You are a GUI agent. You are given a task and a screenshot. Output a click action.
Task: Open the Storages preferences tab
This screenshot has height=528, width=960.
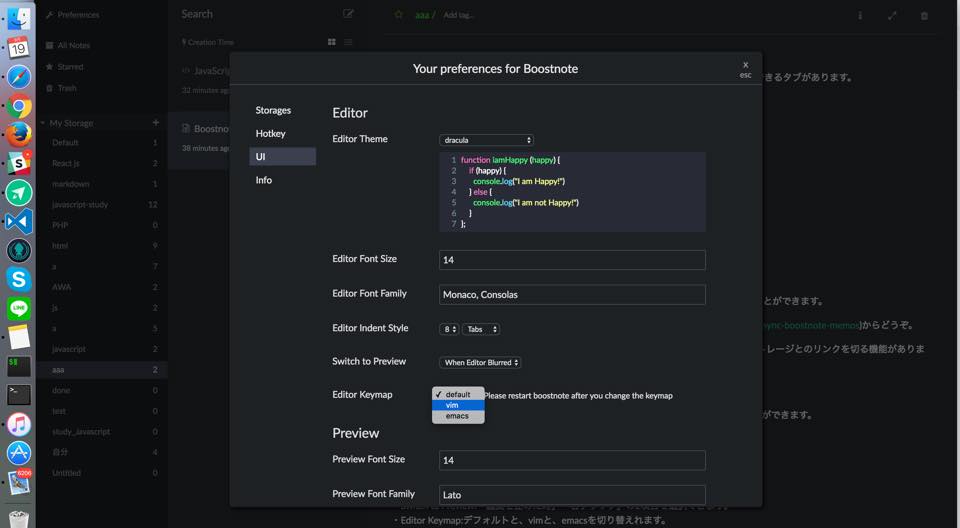273,110
